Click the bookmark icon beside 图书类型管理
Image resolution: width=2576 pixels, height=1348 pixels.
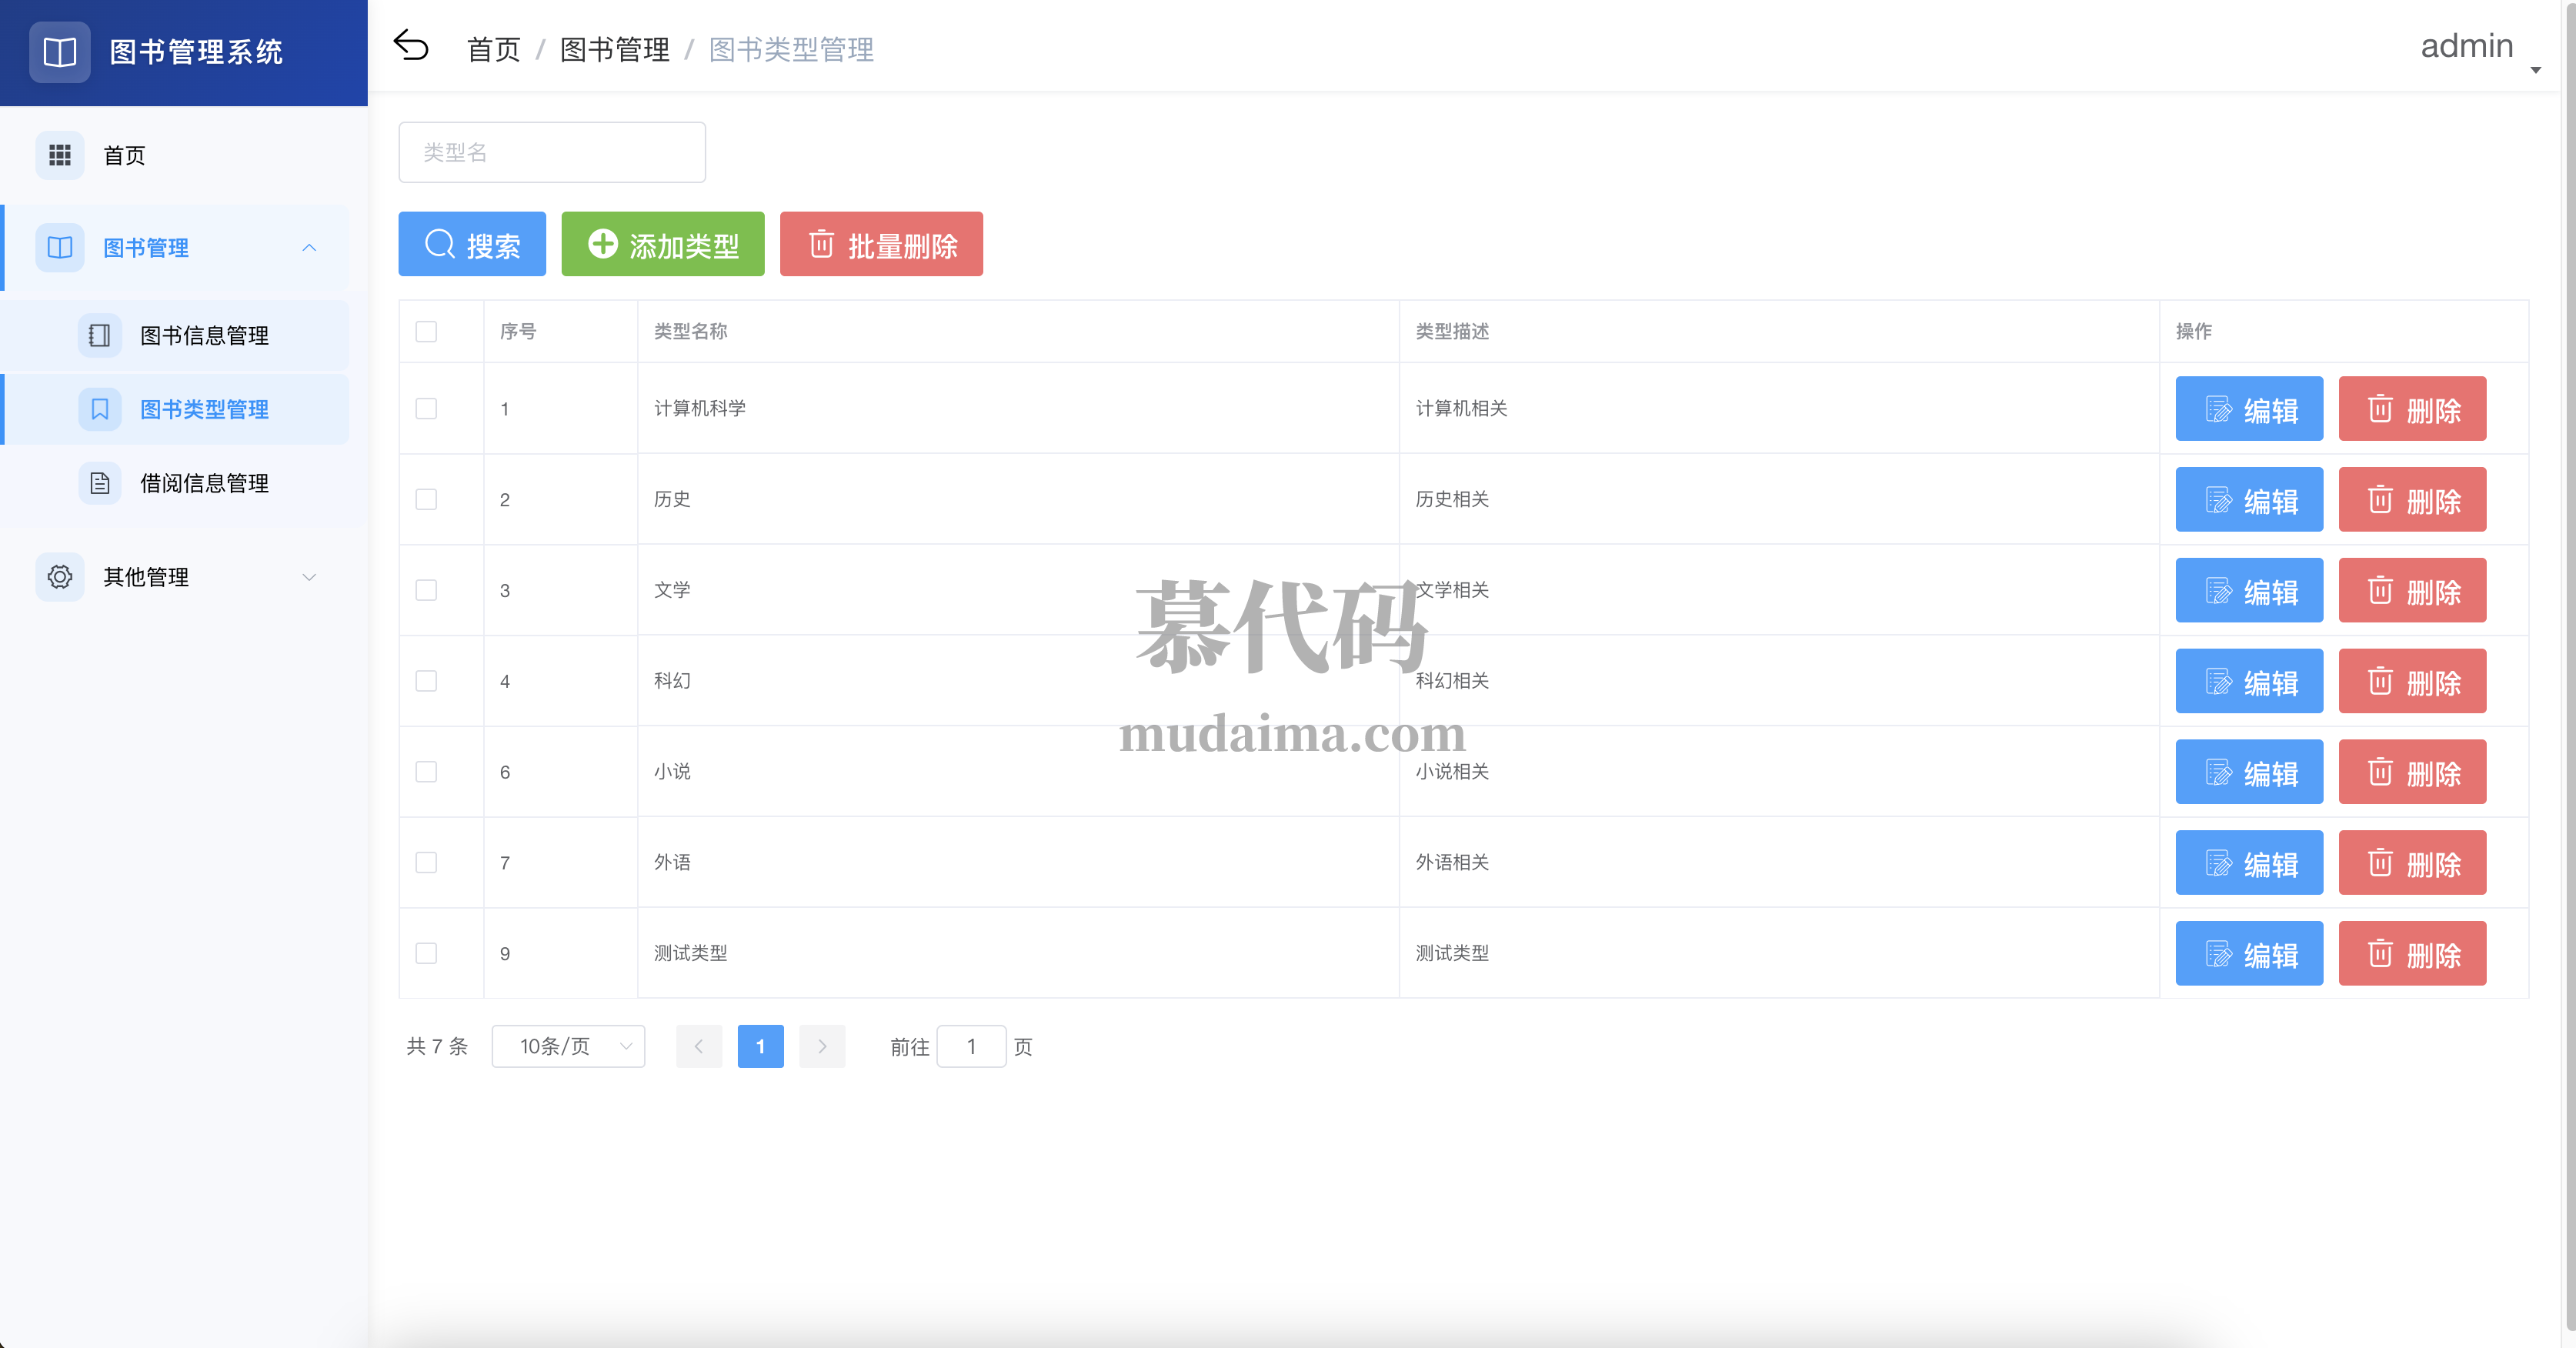(99, 409)
